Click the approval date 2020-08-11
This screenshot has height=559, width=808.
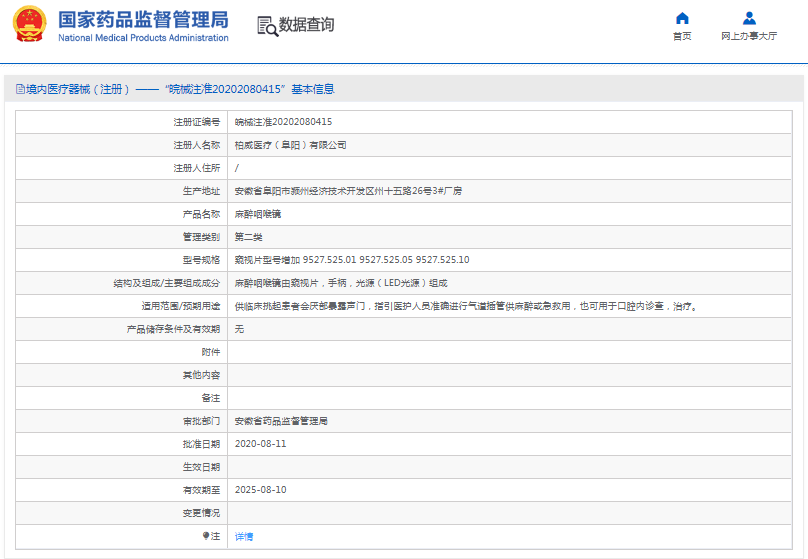(x=260, y=444)
